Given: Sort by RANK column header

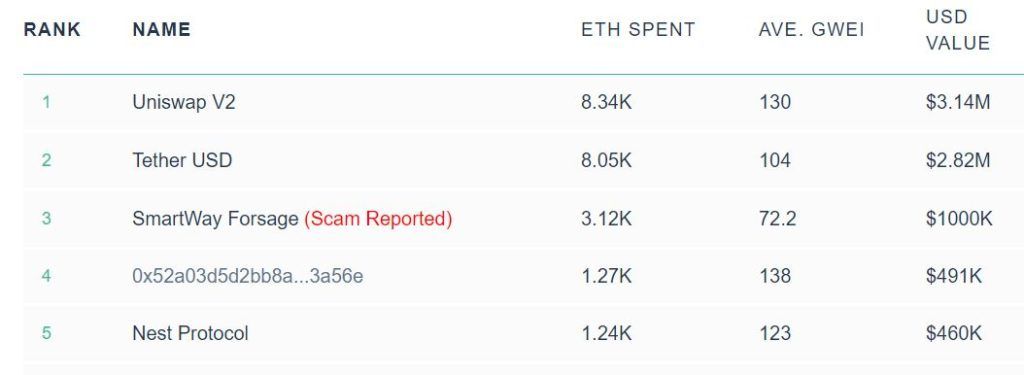Looking at the screenshot, I should pyautogui.click(x=52, y=29).
